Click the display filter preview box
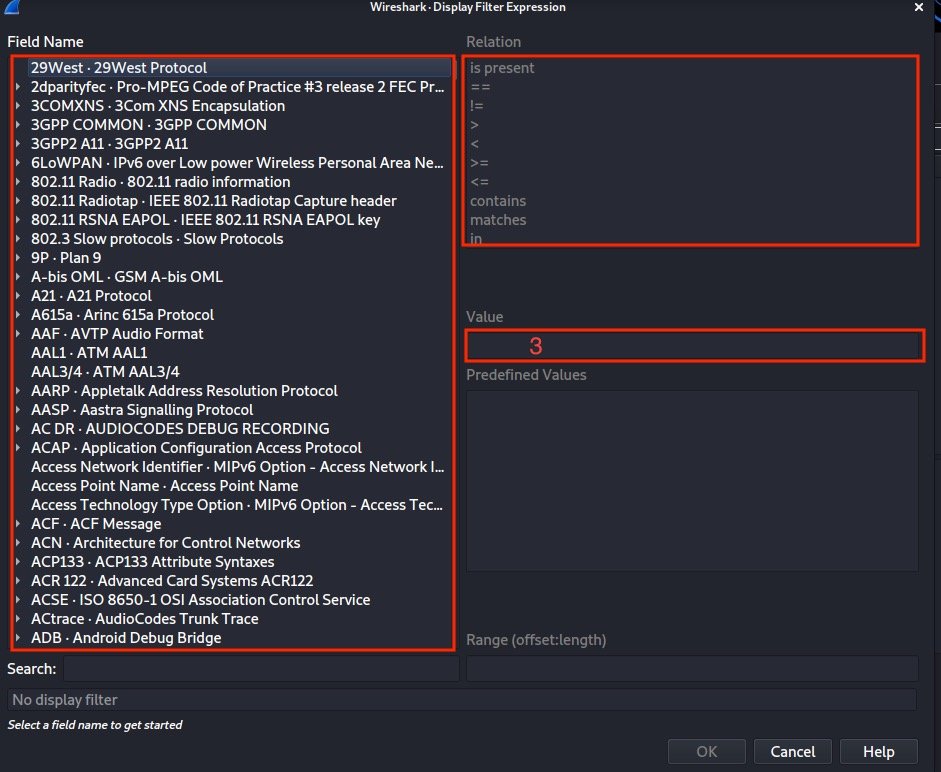941x772 pixels. (461, 700)
